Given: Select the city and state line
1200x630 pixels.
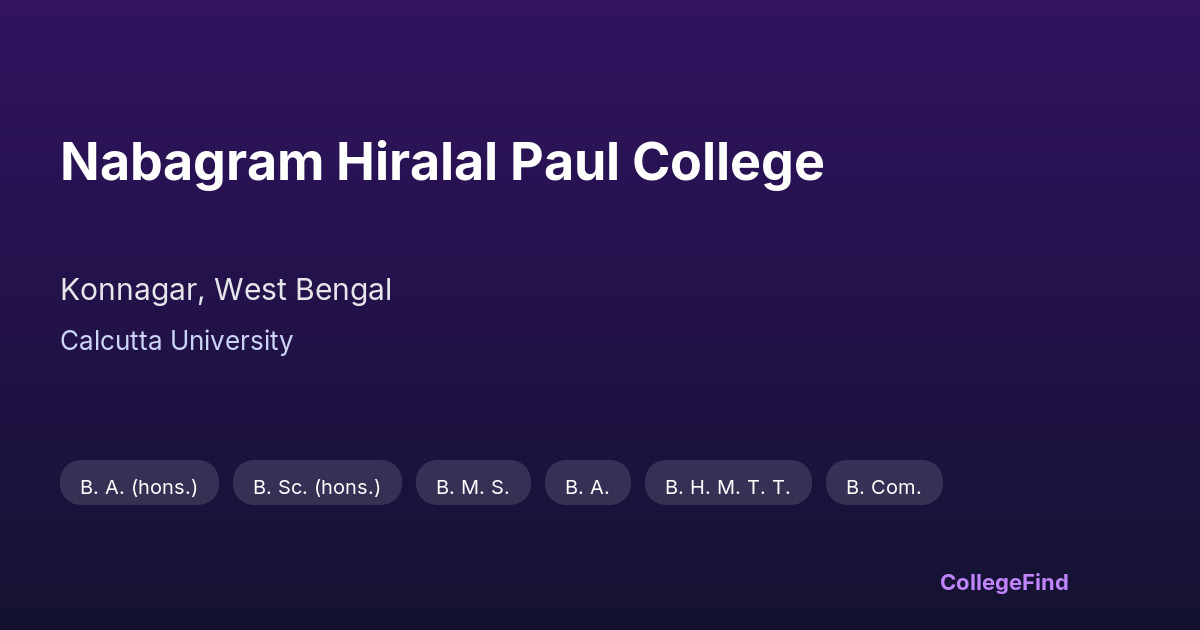Looking at the screenshot, I should pos(226,290).
